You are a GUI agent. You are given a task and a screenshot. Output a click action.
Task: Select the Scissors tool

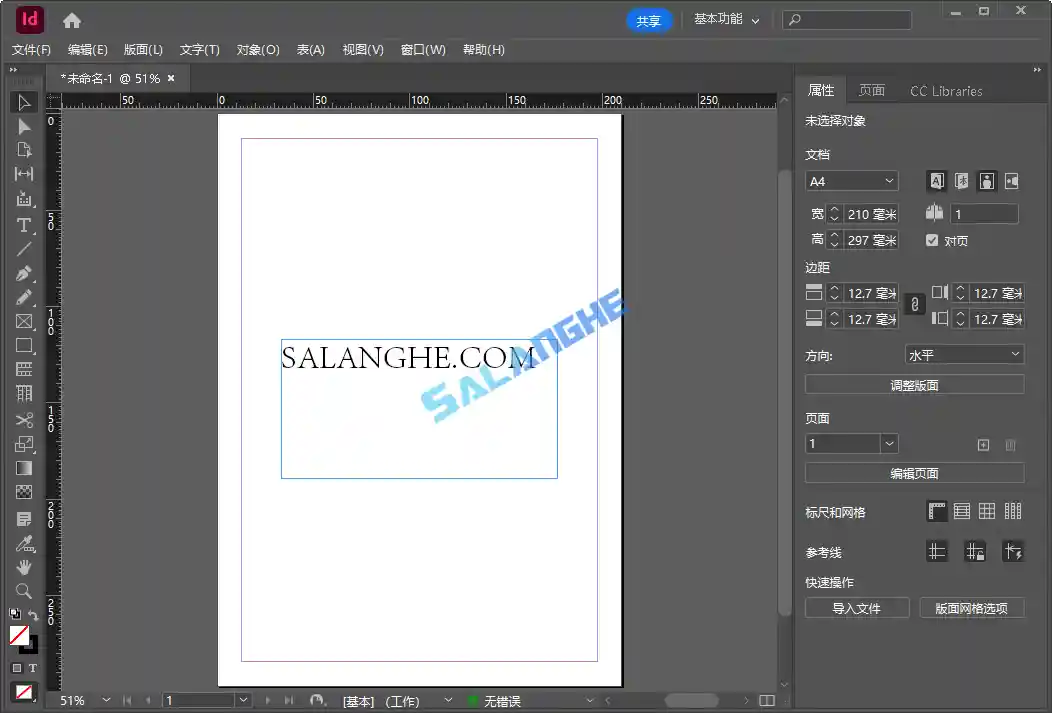point(24,420)
